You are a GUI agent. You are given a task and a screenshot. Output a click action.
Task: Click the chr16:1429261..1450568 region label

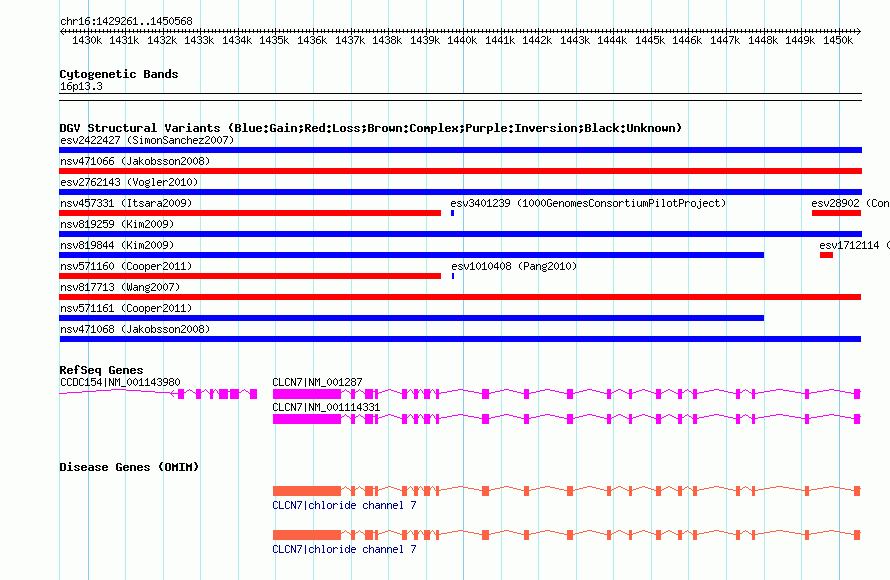coord(126,21)
